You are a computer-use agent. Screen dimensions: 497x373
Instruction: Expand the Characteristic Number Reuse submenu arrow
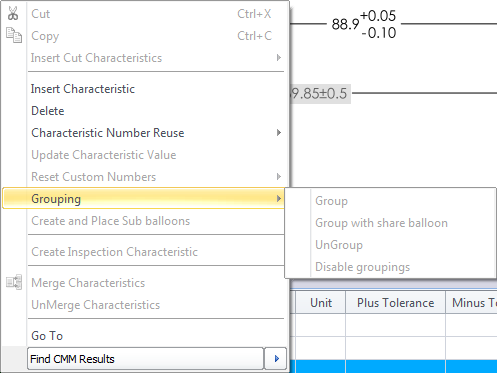click(x=279, y=133)
